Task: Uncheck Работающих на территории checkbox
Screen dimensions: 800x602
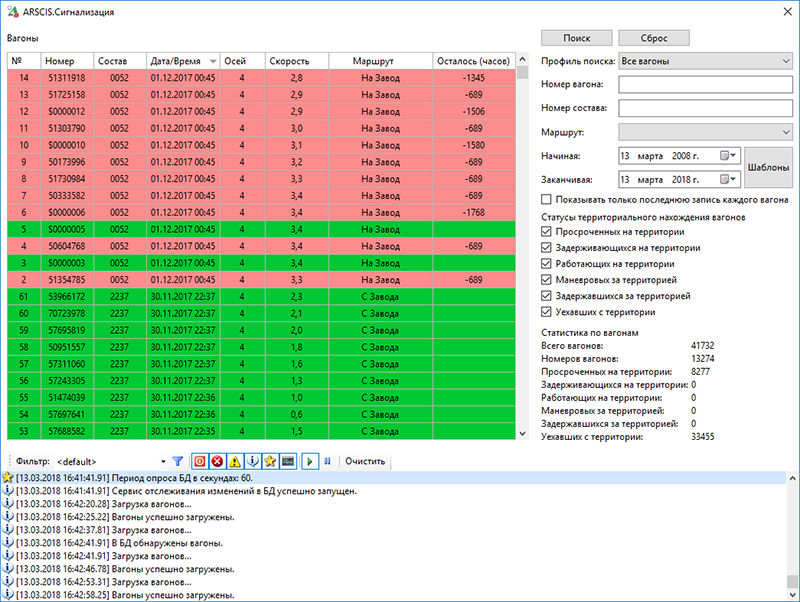Action: point(546,264)
